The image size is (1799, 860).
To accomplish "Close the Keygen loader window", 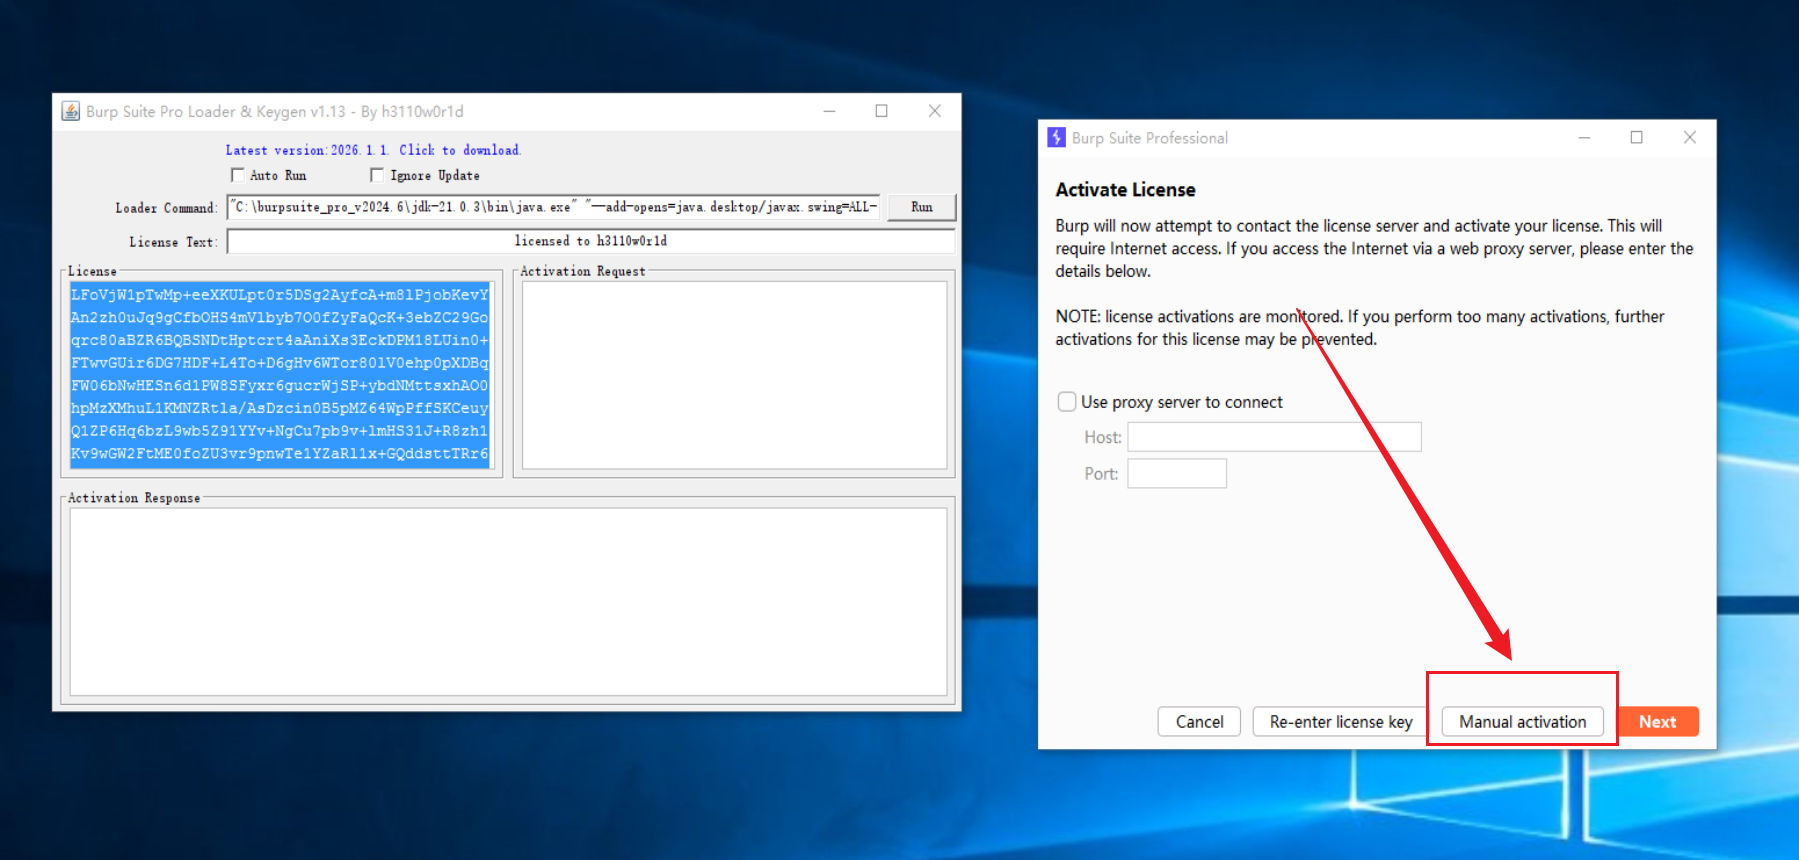I will click(x=934, y=111).
